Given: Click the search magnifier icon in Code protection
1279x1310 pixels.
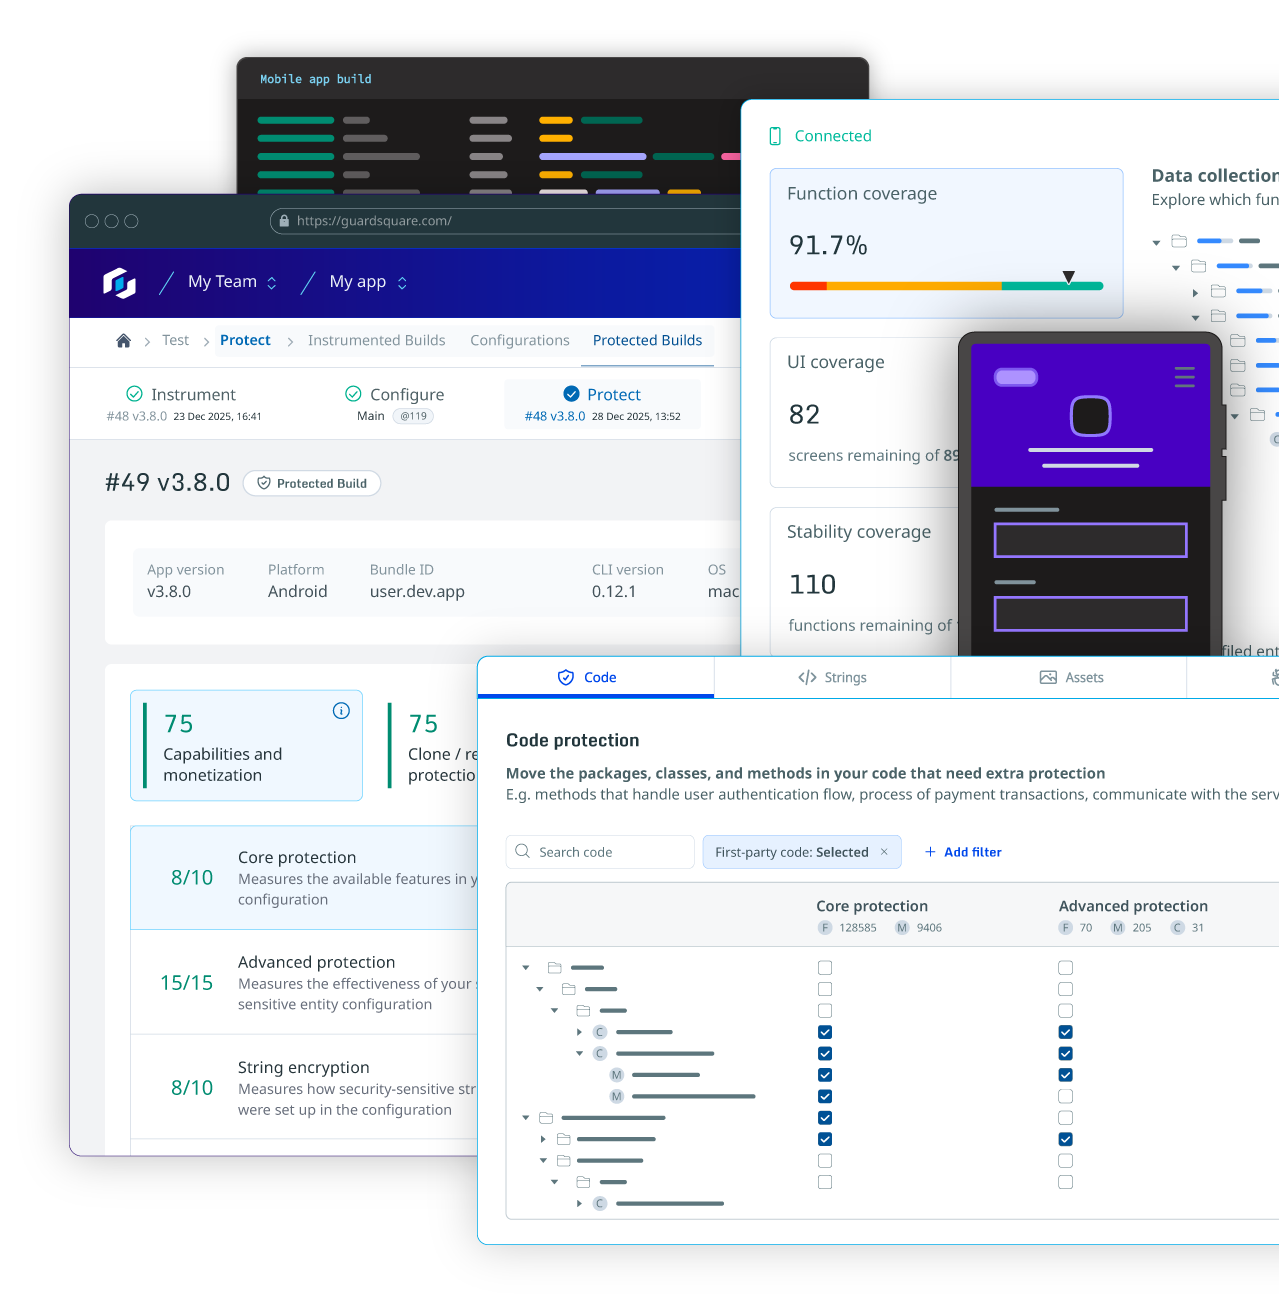Looking at the screenshot, I should (522, 851).
